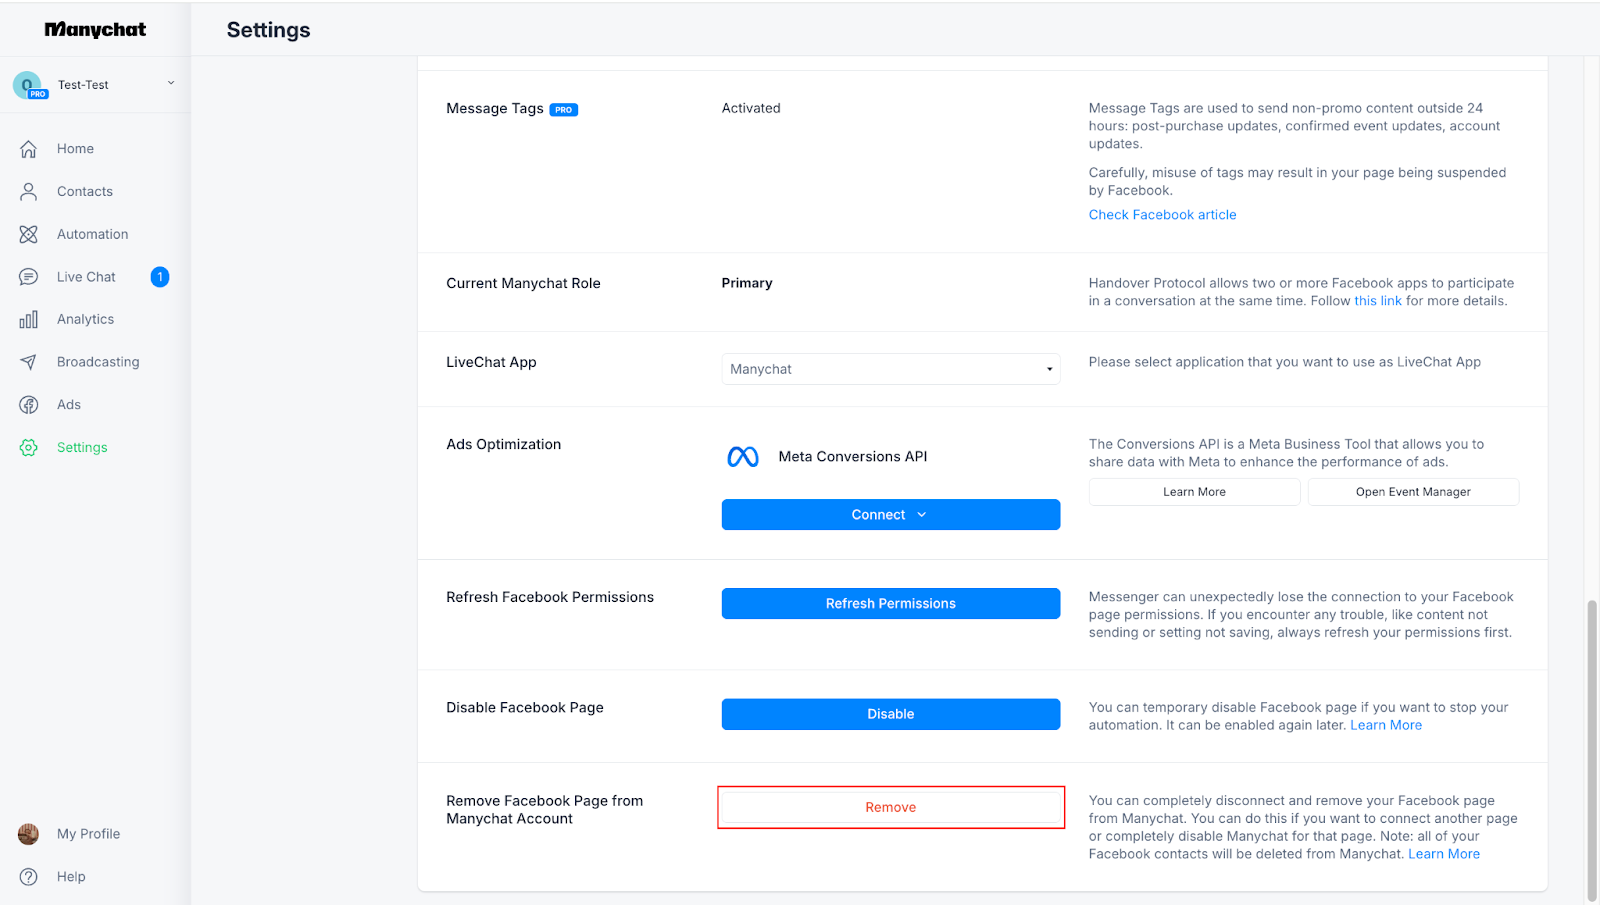This screenshot has height=905, width=1600.
Task: Click the Meta Conversions API logo
Action: pos(743,457)
